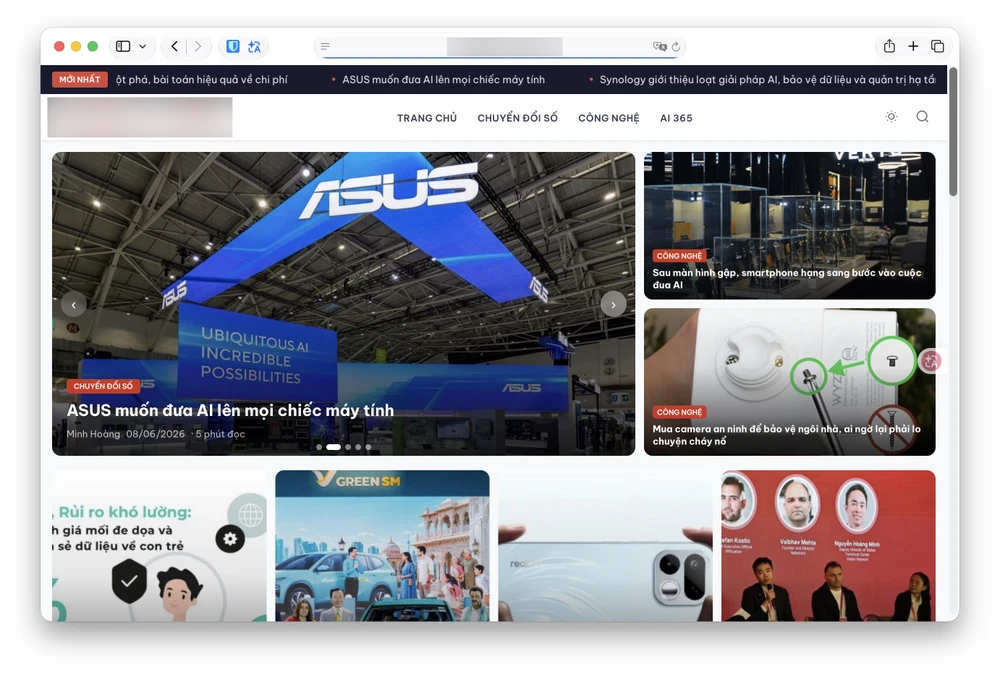Viewport: 1000px width, 675px height.
Task: Click the CÔNG NGHỆ tag on security camera card
Action: coord(679,412)
